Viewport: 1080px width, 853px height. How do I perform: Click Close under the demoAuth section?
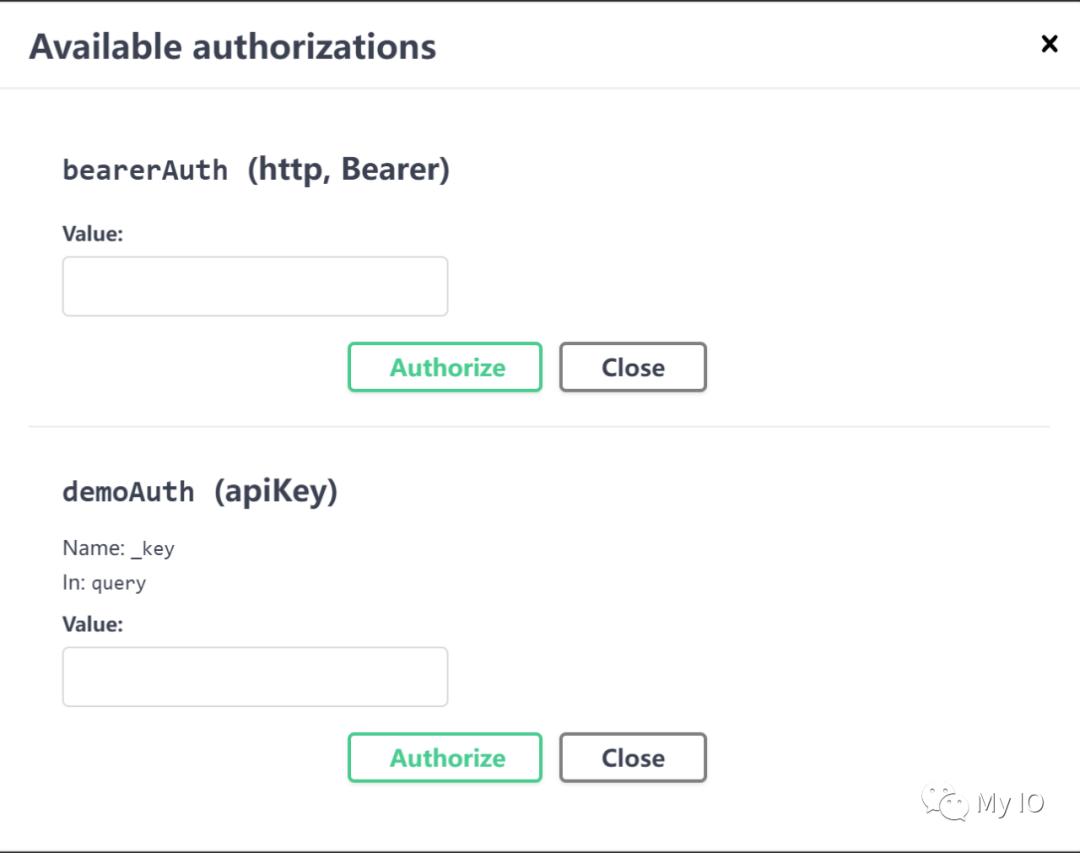coord(633,758)
